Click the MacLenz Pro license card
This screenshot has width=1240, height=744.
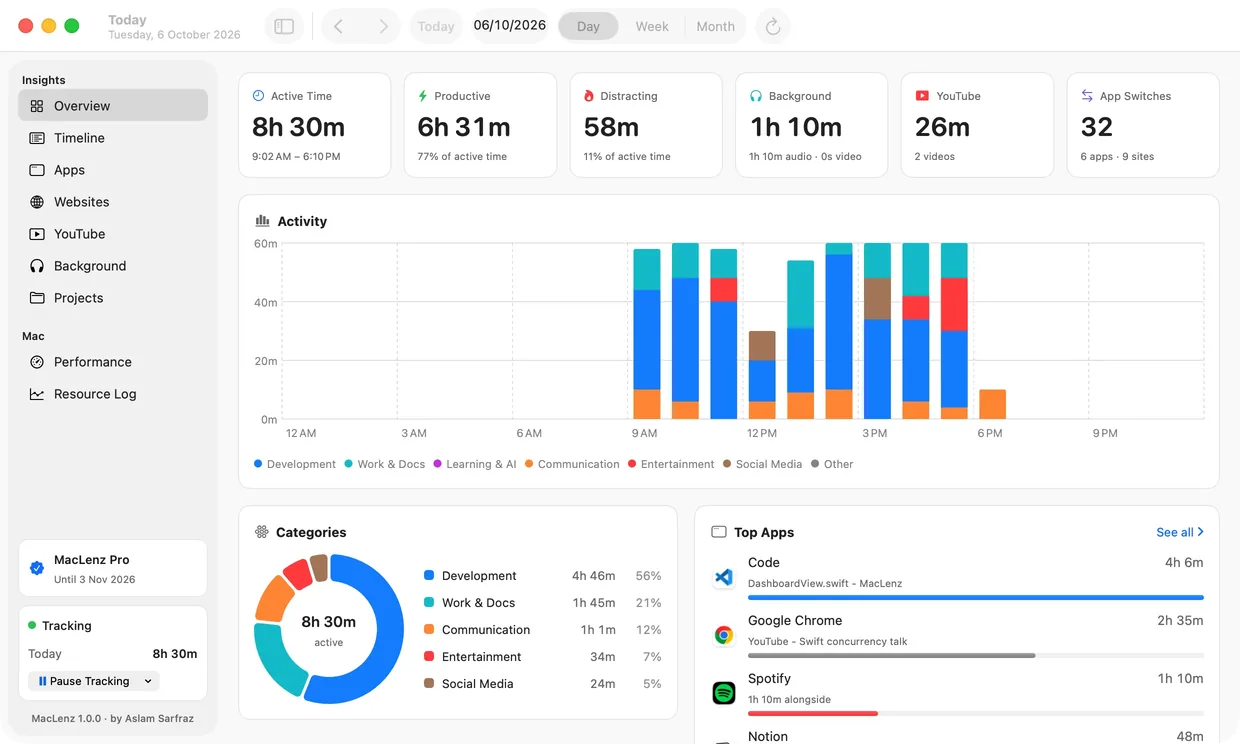[113, 568]
